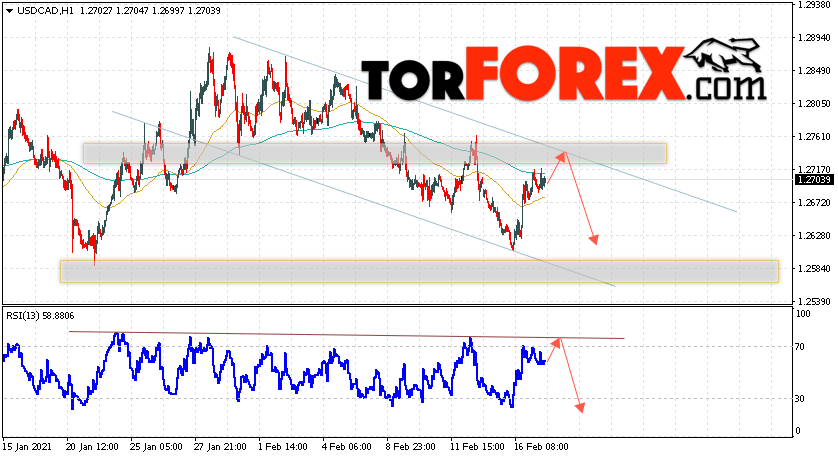Select the 1 Feb 14:00 time label
This screenshot has width=838, height=458.
(x=283, y=447)
